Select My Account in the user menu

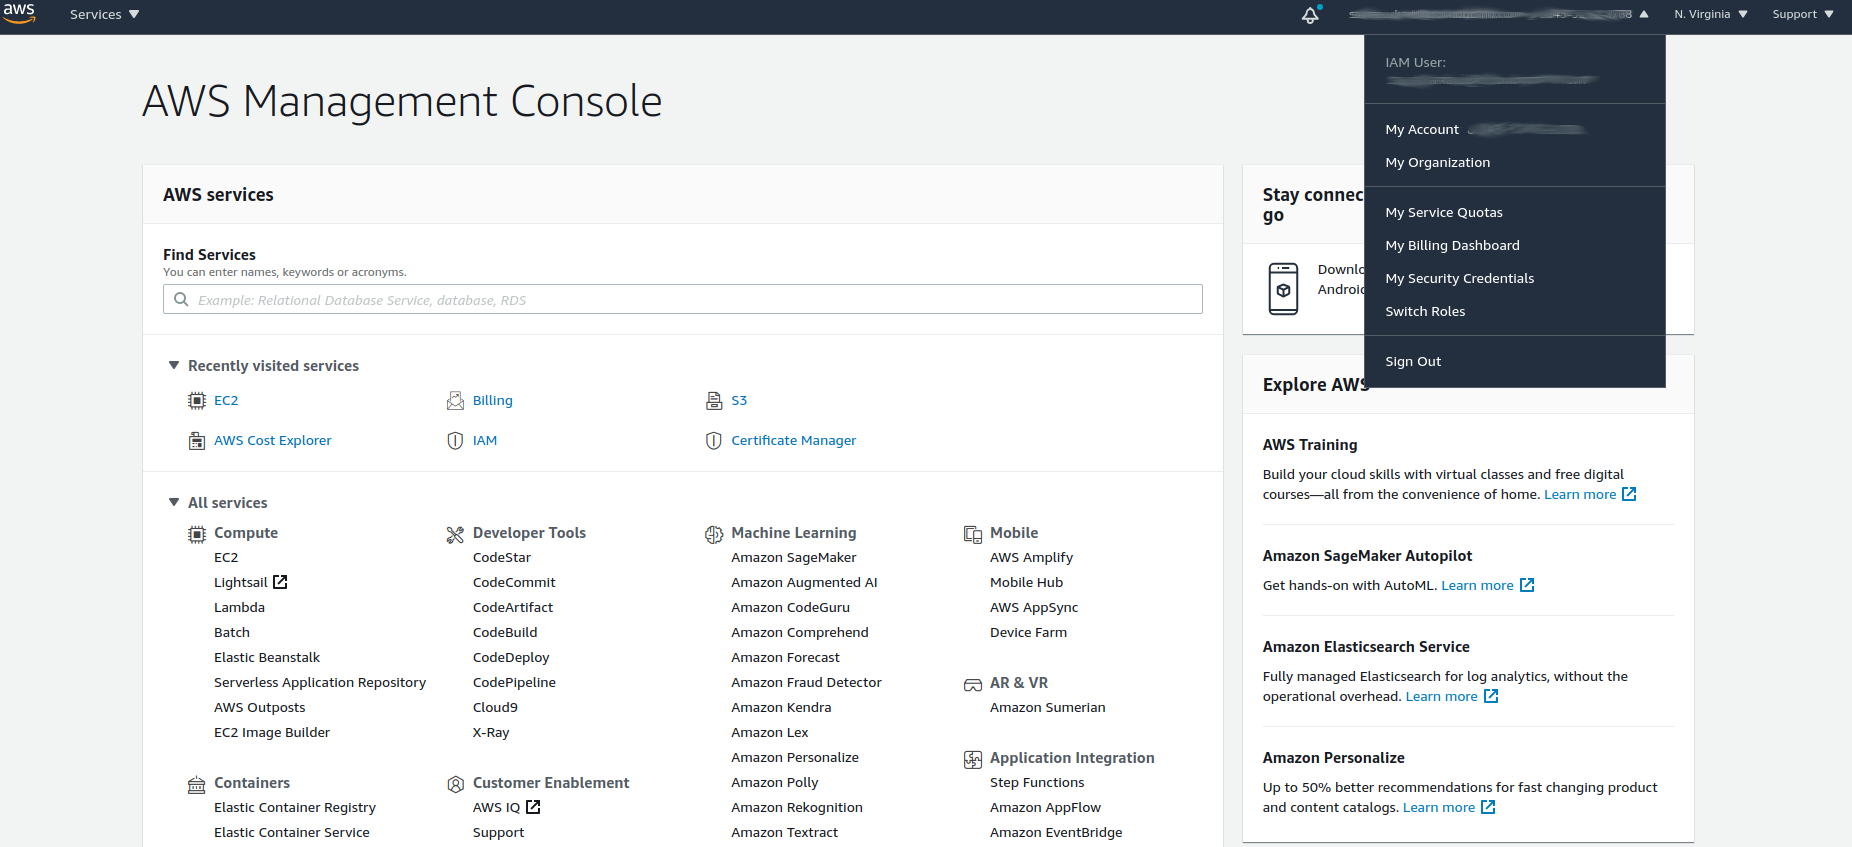point(1422,129)
